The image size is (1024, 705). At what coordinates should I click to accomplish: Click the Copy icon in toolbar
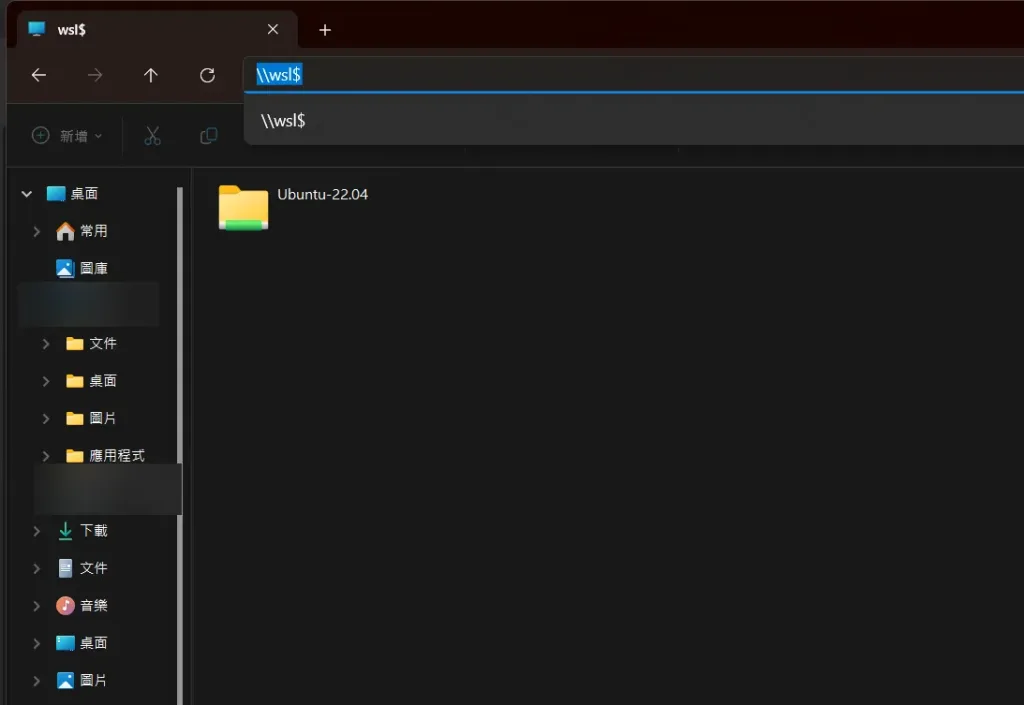(208, 136)
